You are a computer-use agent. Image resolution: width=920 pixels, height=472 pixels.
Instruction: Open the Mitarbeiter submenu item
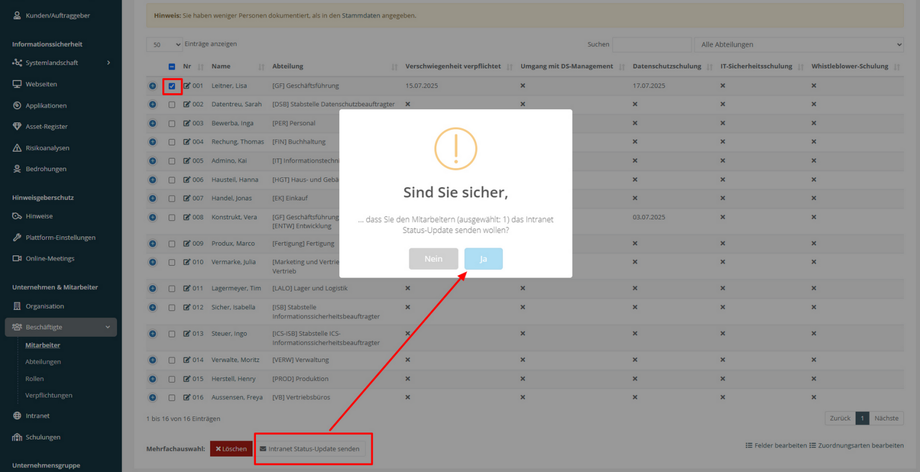43,345
